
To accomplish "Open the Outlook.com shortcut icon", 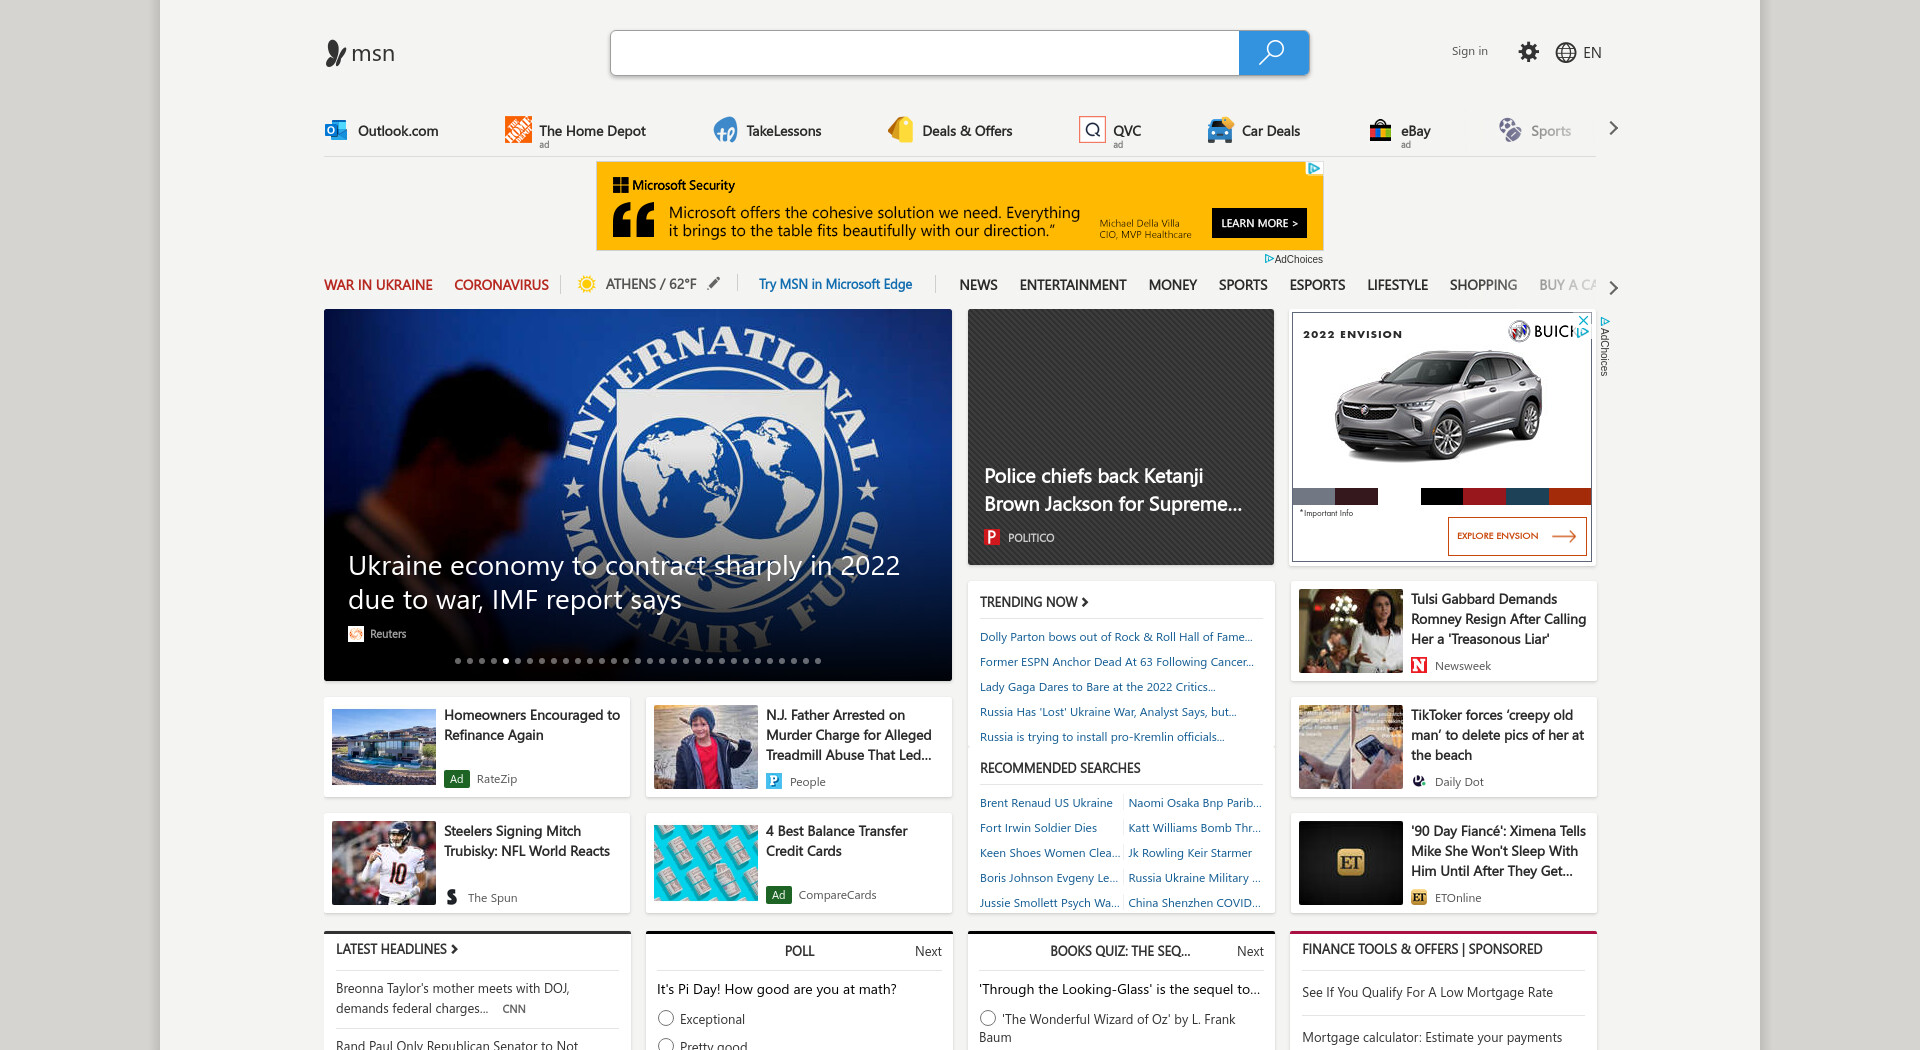I will coord(336,130).
